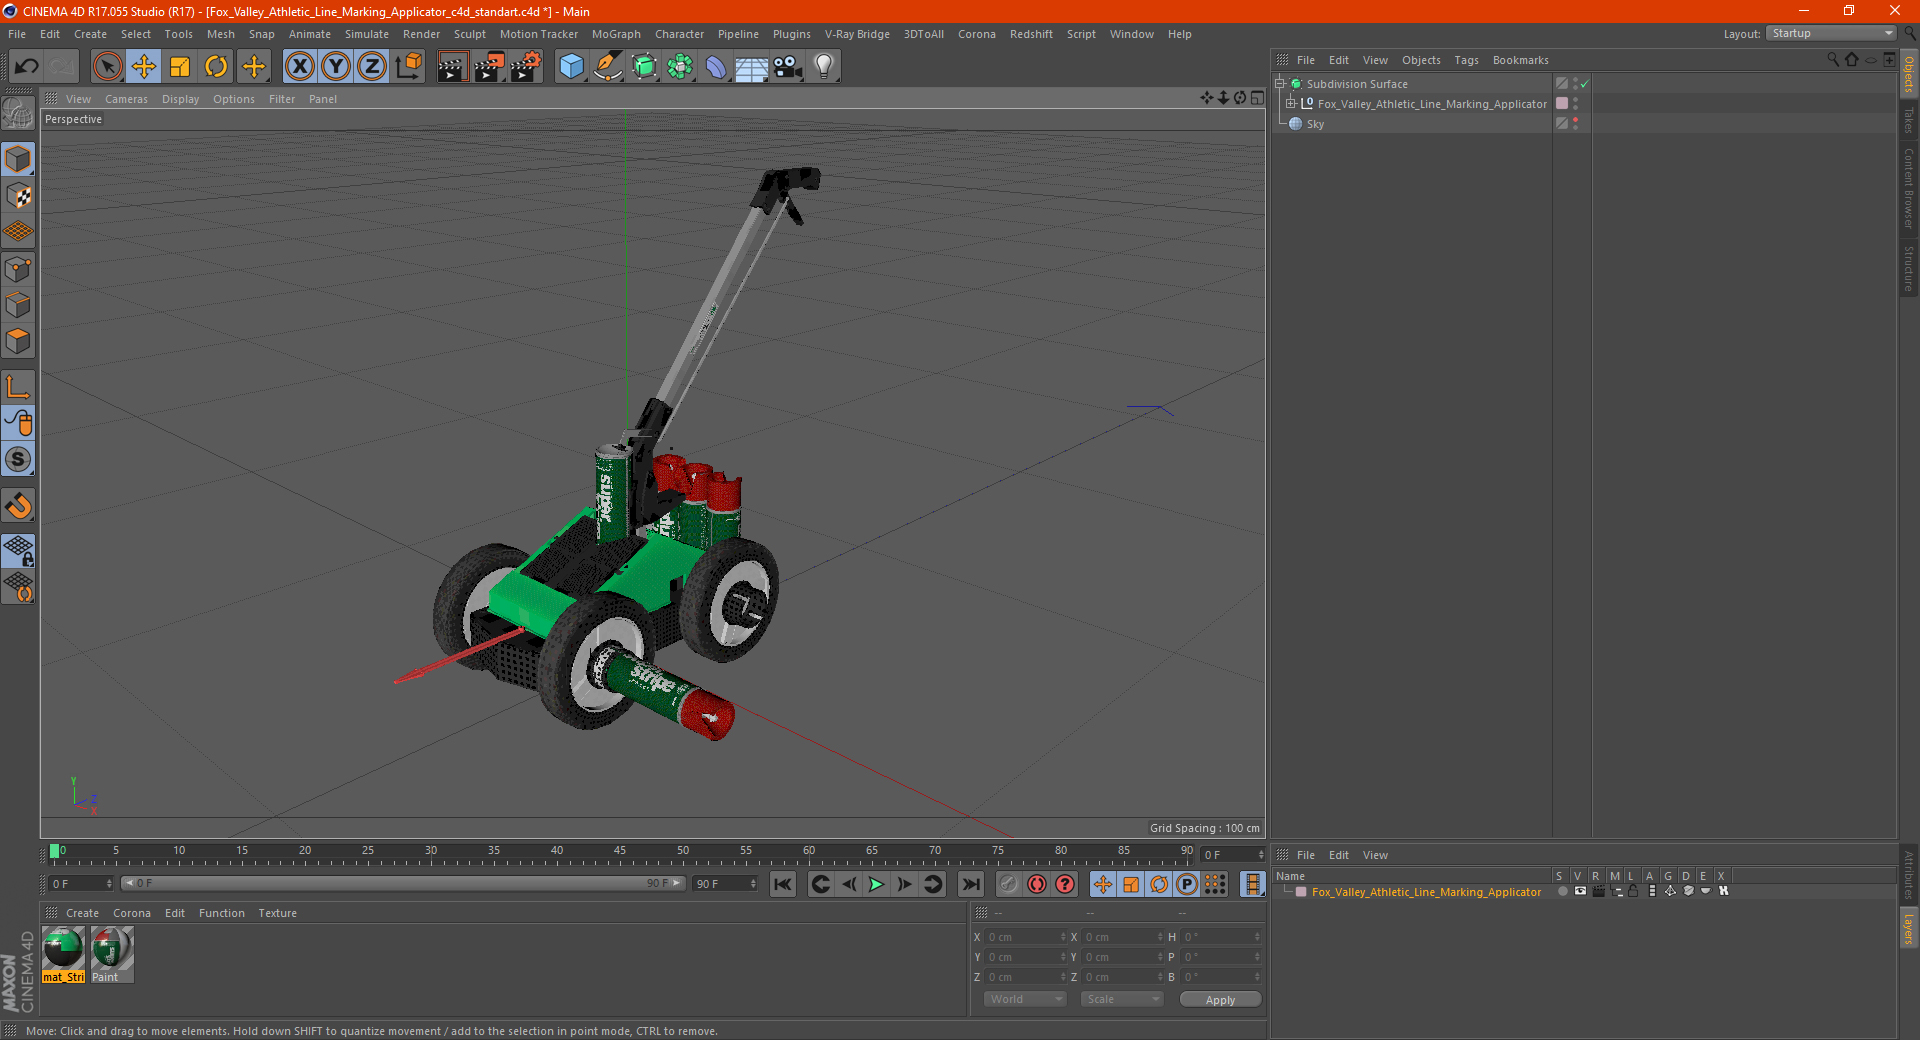
Task: Select the Paint material thumbnail
Action: 112,954
